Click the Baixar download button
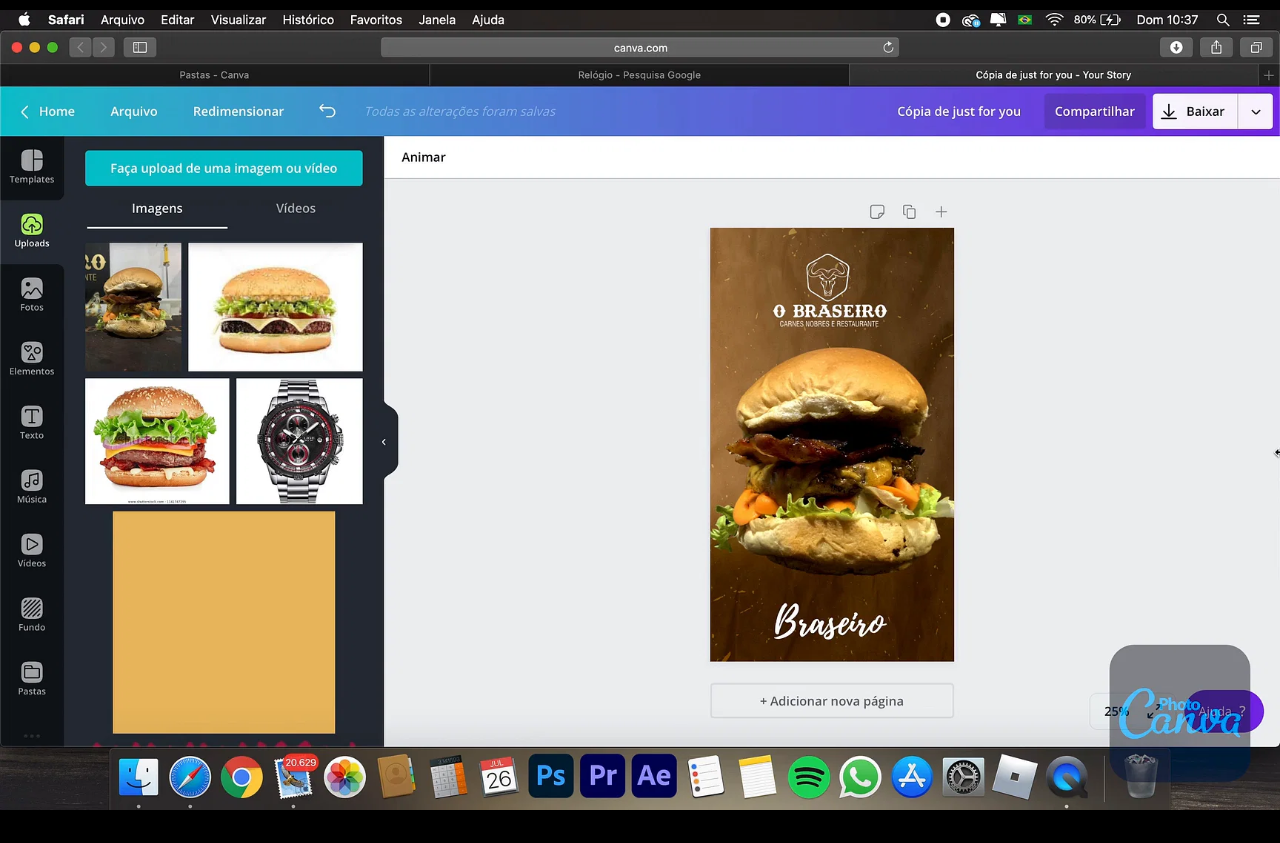This screenshot has width=1280, height=843. pyautogui.click(x=1195, y=112)
